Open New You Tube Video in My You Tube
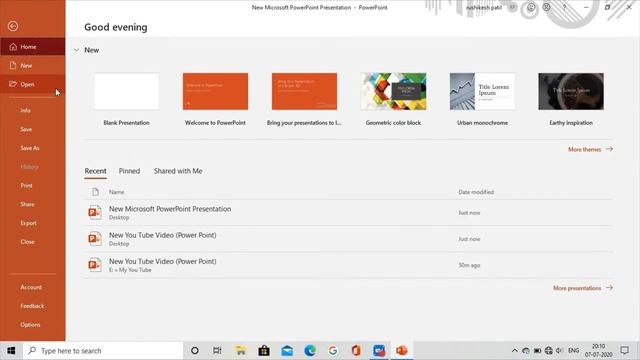 click(348, 265)
